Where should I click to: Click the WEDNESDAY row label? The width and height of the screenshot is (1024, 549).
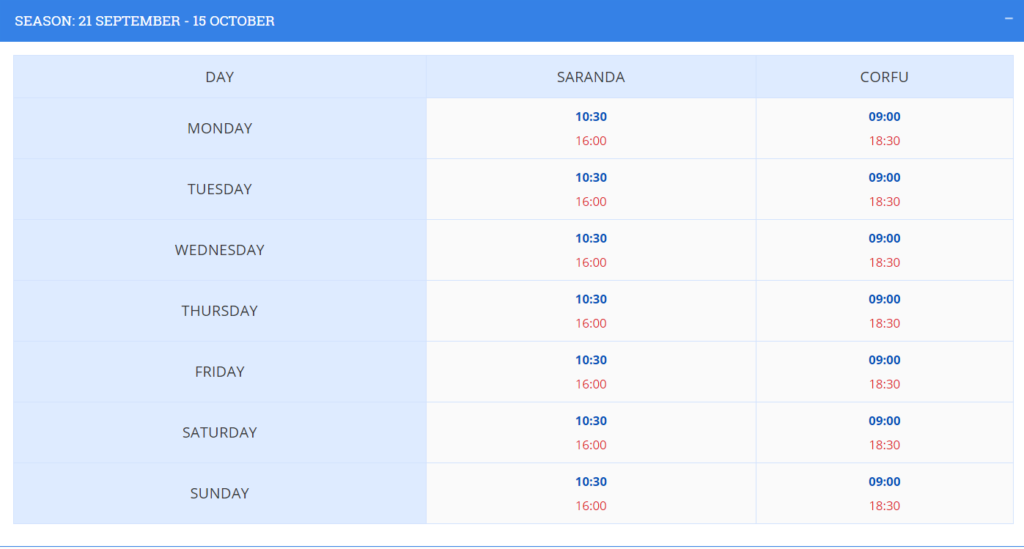click(x=219, y=250)
